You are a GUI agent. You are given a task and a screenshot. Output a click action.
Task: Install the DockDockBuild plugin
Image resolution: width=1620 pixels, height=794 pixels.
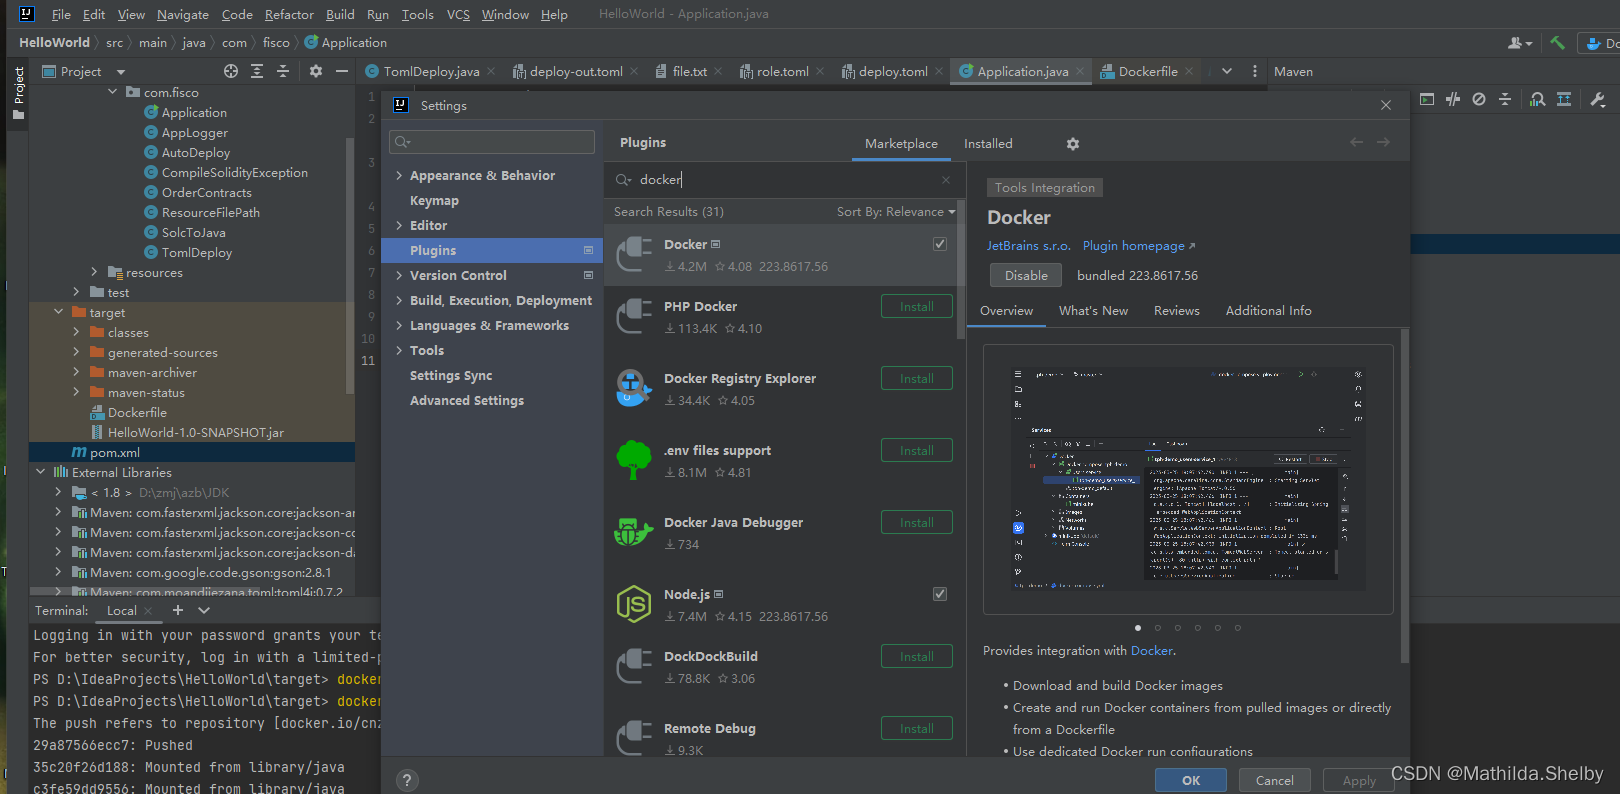(x=917, y=657)
